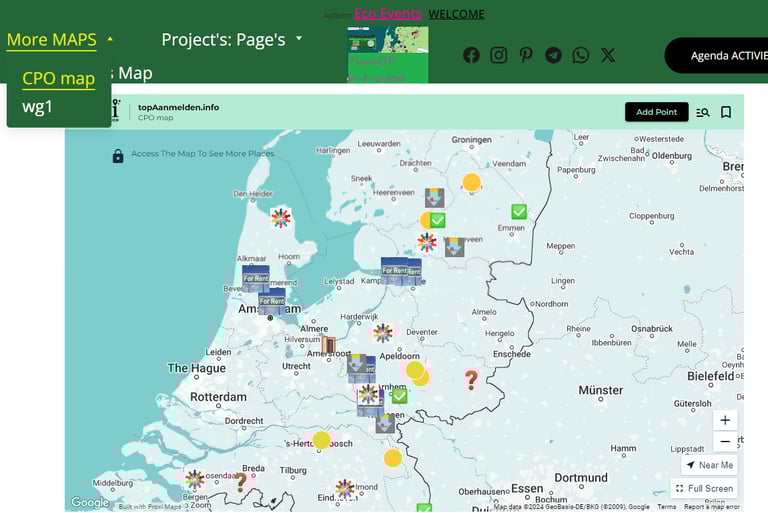Open the map thumbnail image in header

tap(388, 54)
